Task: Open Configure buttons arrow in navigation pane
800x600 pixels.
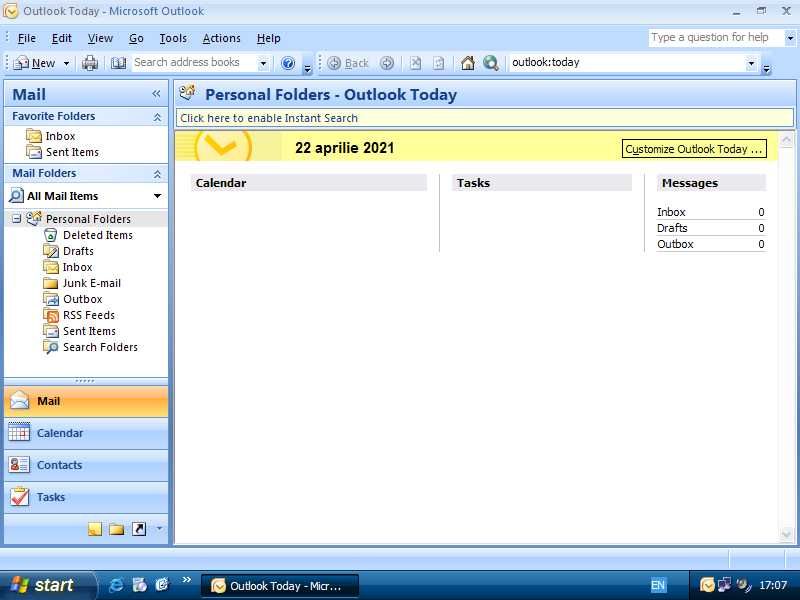Action: (159, 529)
